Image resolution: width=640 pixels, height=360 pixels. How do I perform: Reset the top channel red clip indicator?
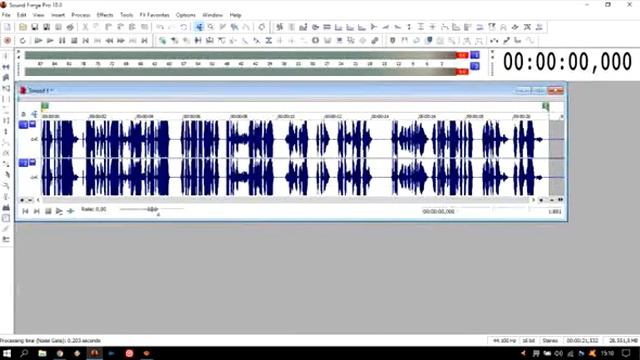pos(462,55)
